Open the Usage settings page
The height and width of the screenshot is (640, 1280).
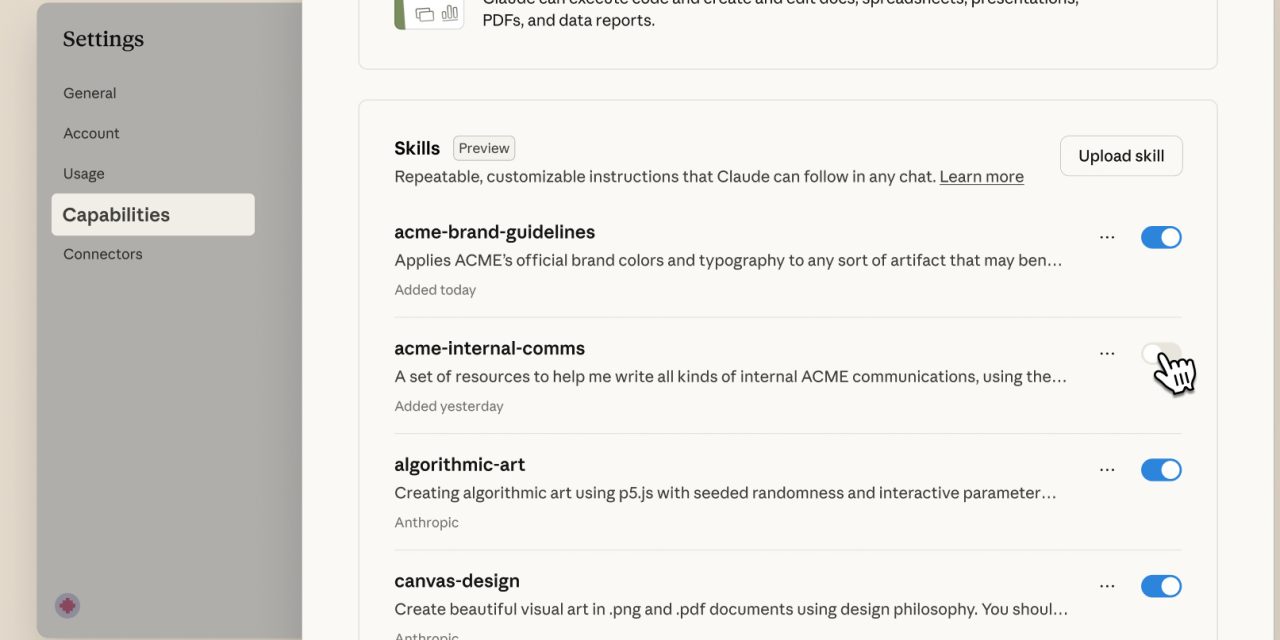[83, 173]
